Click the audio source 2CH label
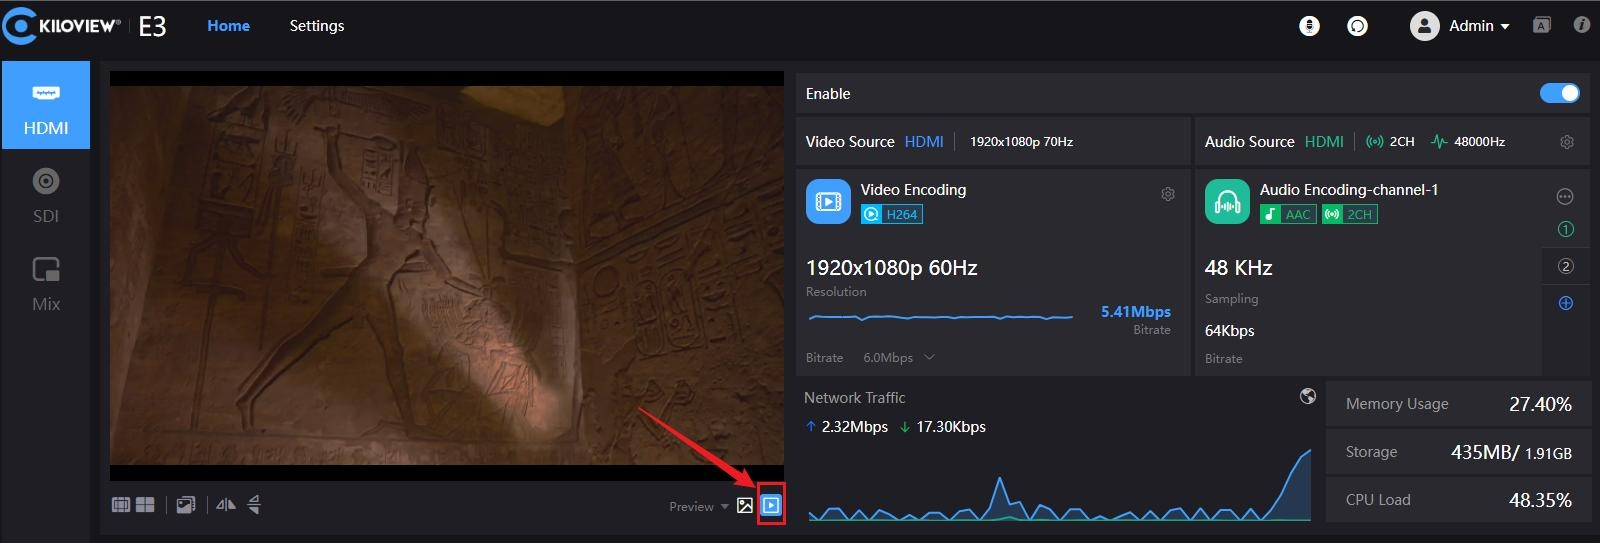The width and height of the screenshot is (1600, 543). [1402, 142]
